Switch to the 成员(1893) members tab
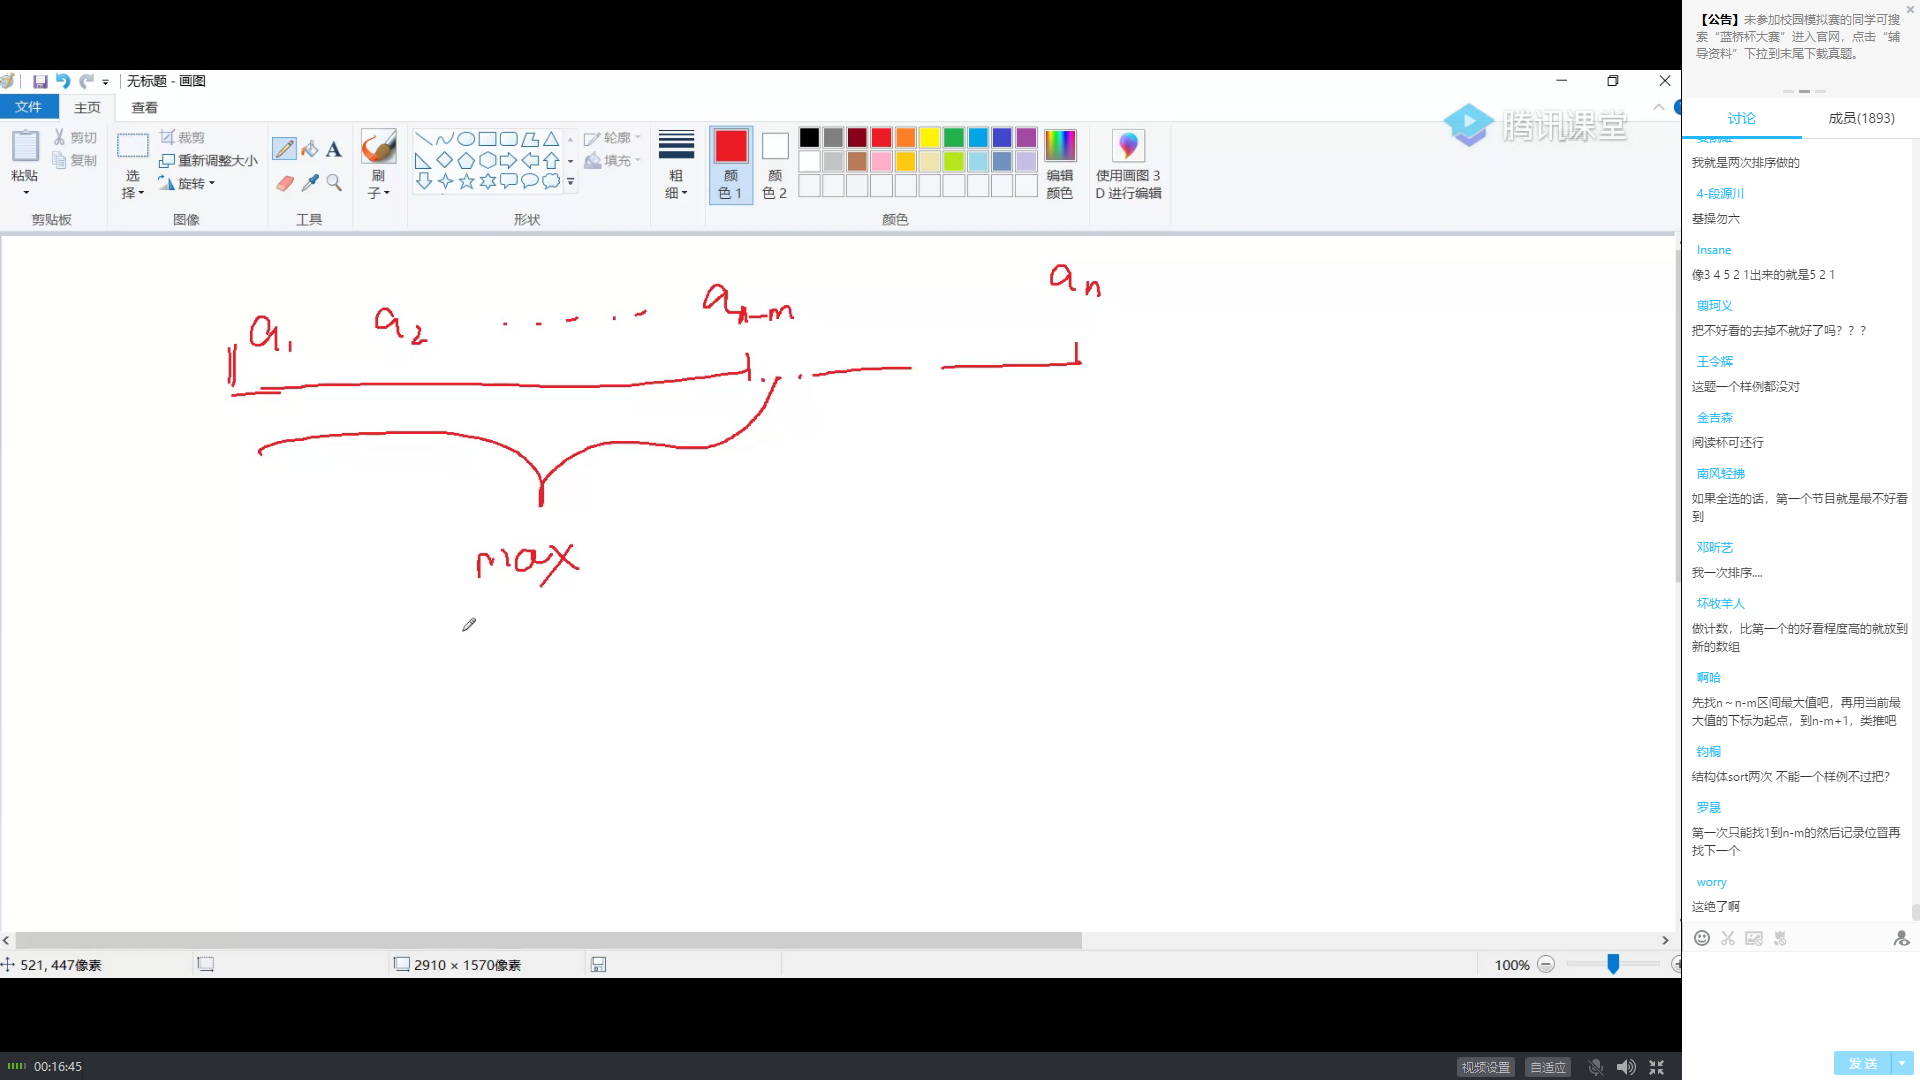 (1861, 118)
